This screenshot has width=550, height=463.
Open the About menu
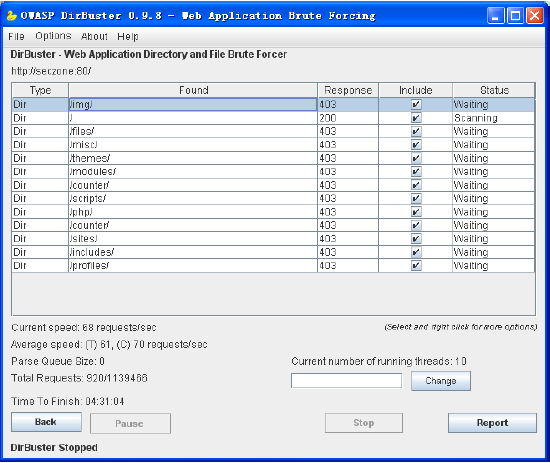click(x=94, y=36)
